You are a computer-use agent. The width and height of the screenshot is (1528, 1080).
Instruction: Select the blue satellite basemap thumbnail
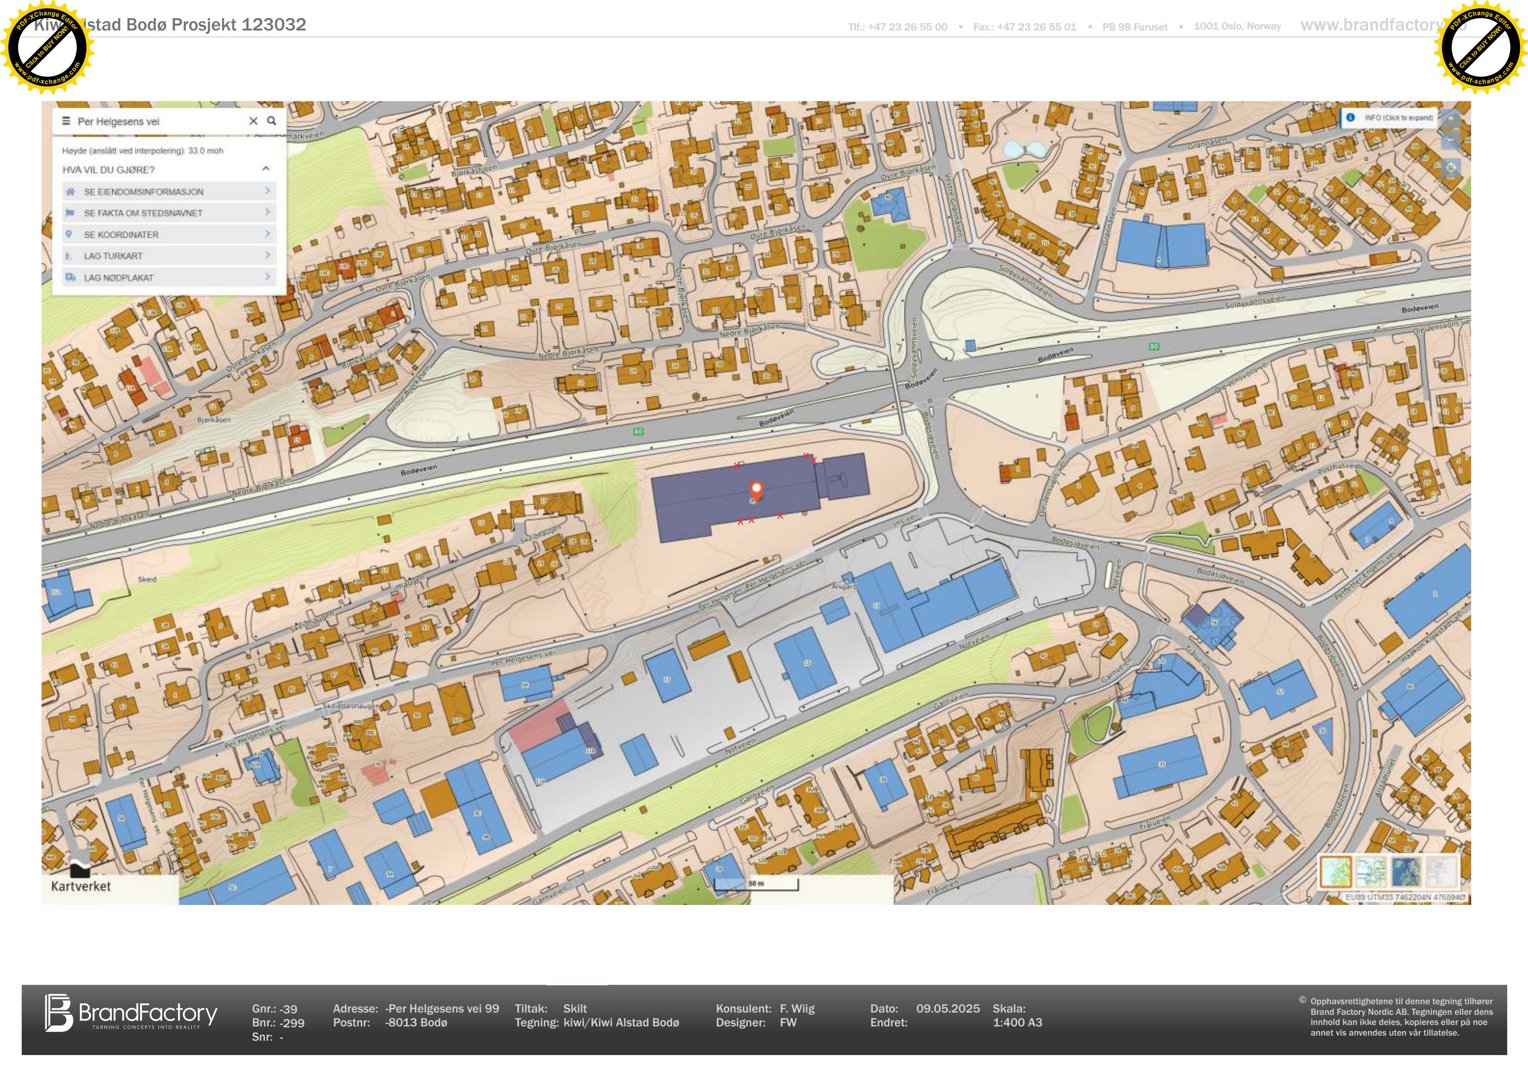point(1406,871)
